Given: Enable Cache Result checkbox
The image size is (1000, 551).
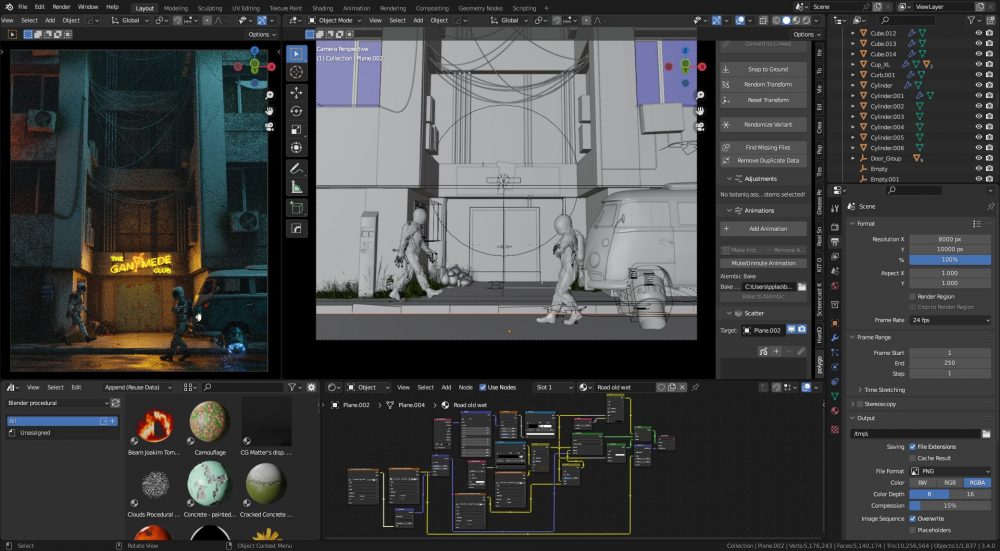Looking at the screenshot, I should tap(913, 458).
